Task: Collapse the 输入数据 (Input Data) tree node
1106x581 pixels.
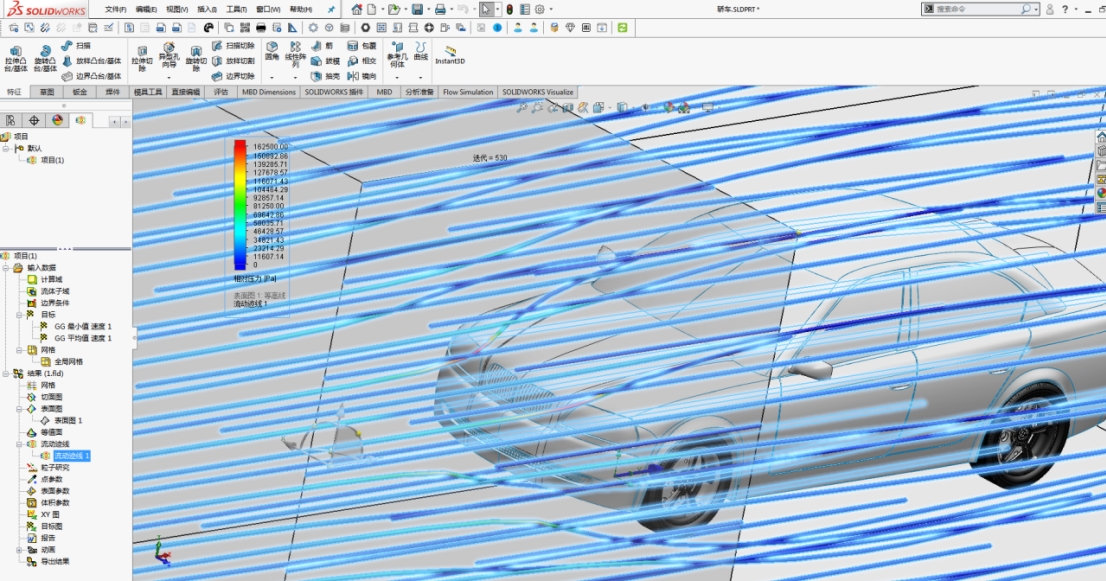Action: coord(6,268)
